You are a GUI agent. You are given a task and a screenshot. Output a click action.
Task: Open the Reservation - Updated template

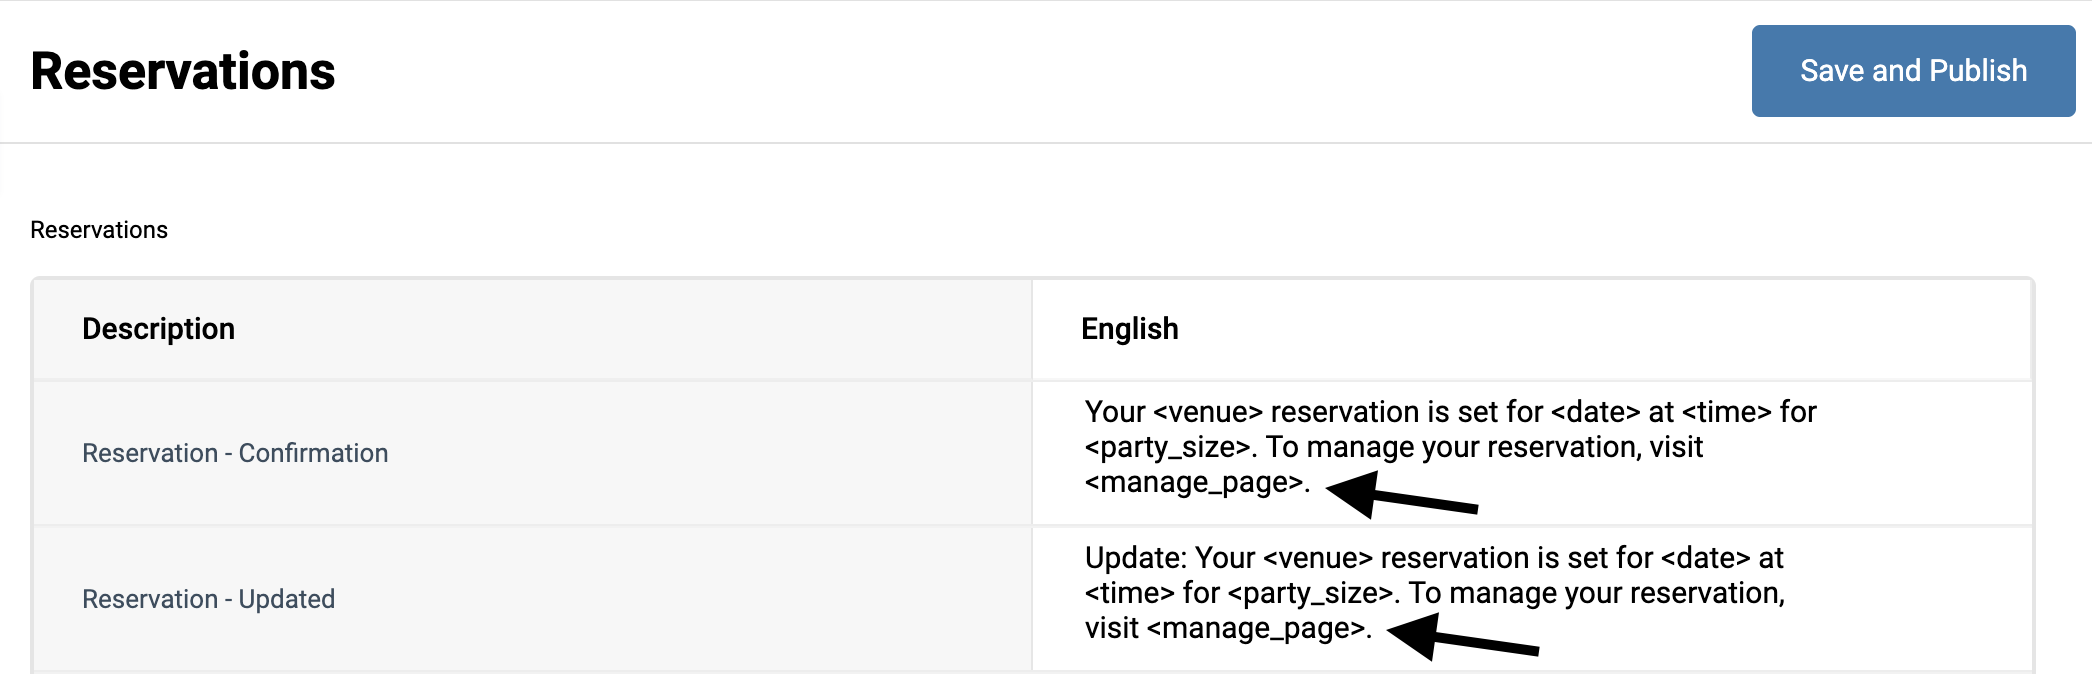(208, 598)
